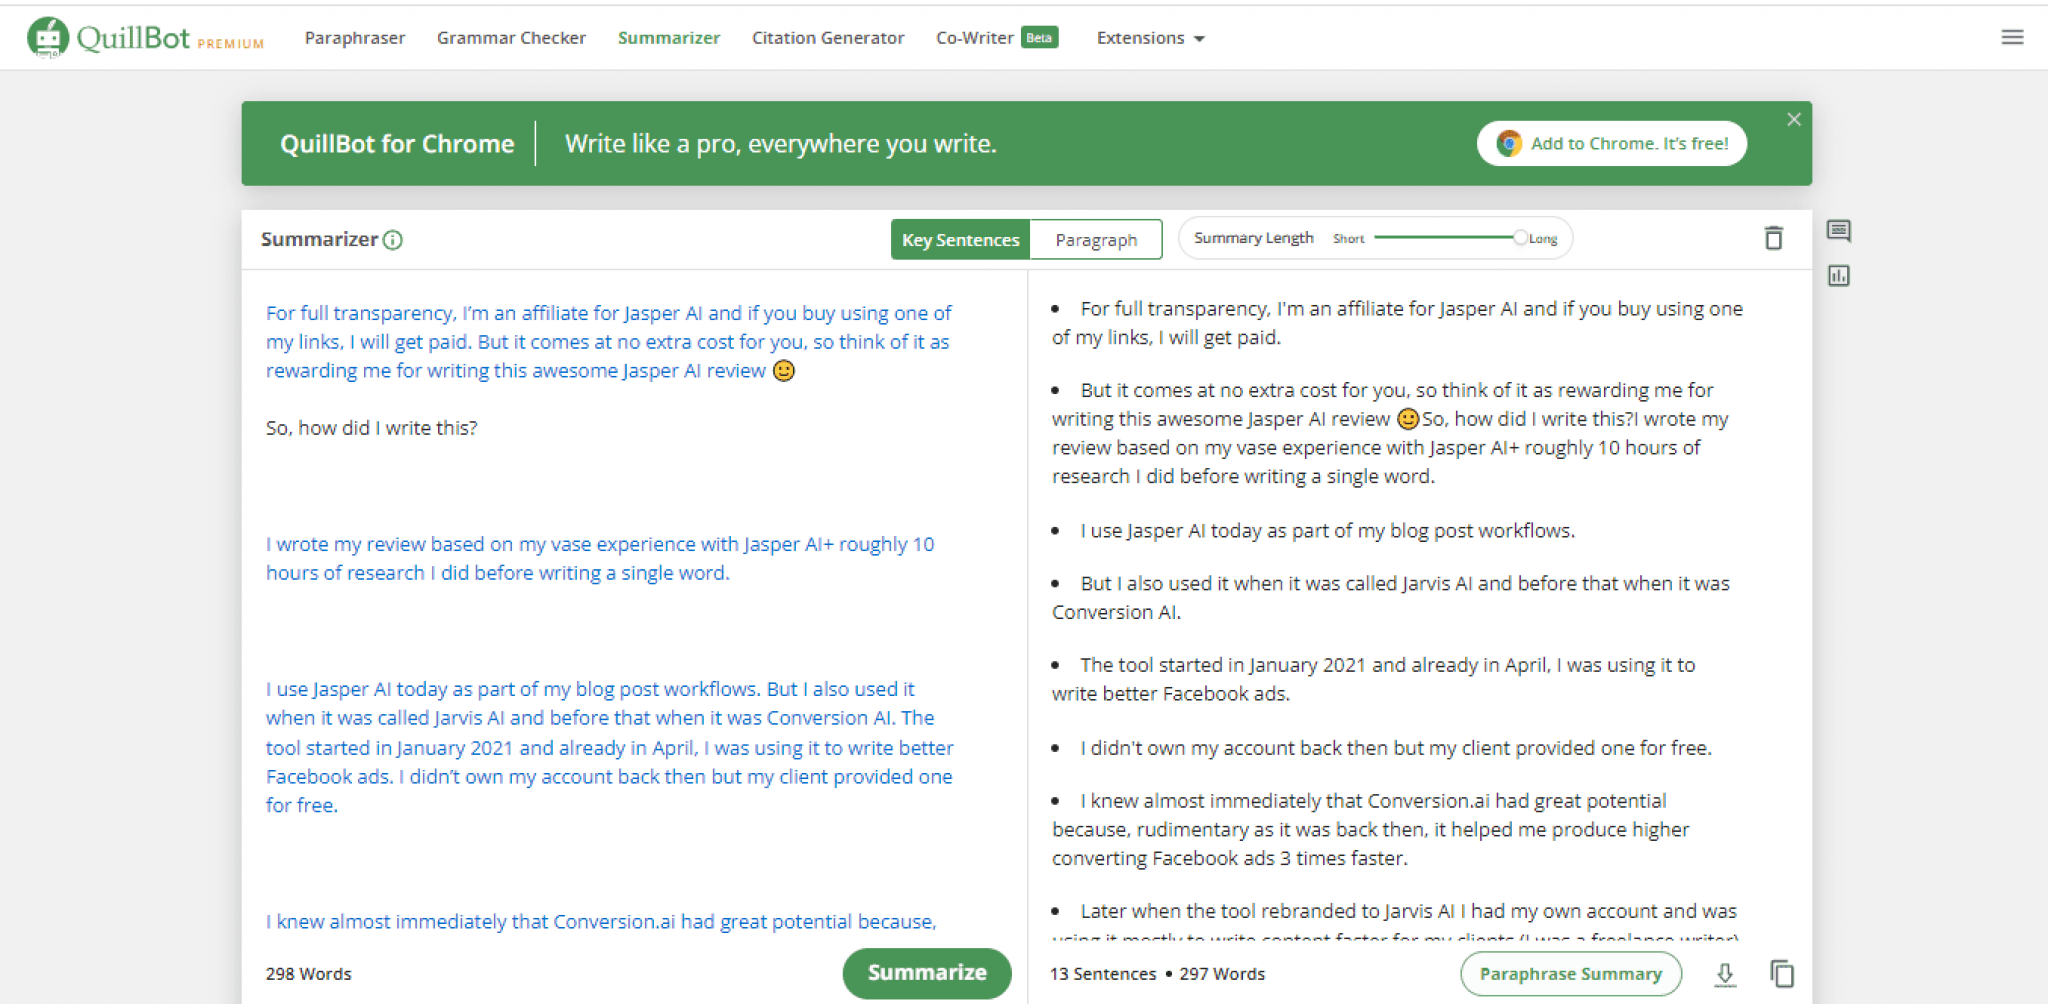Open the Citation Generator tab

828,38
